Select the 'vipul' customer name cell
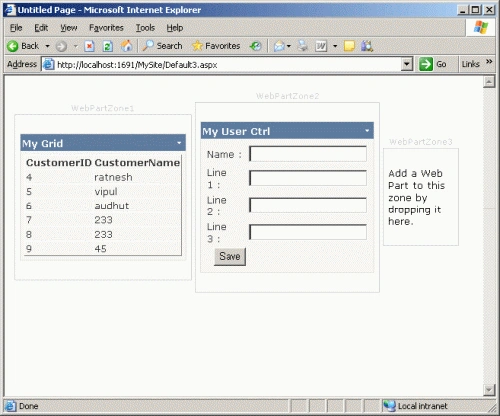This screenshot has height=416, width=500. coord(106,192)
